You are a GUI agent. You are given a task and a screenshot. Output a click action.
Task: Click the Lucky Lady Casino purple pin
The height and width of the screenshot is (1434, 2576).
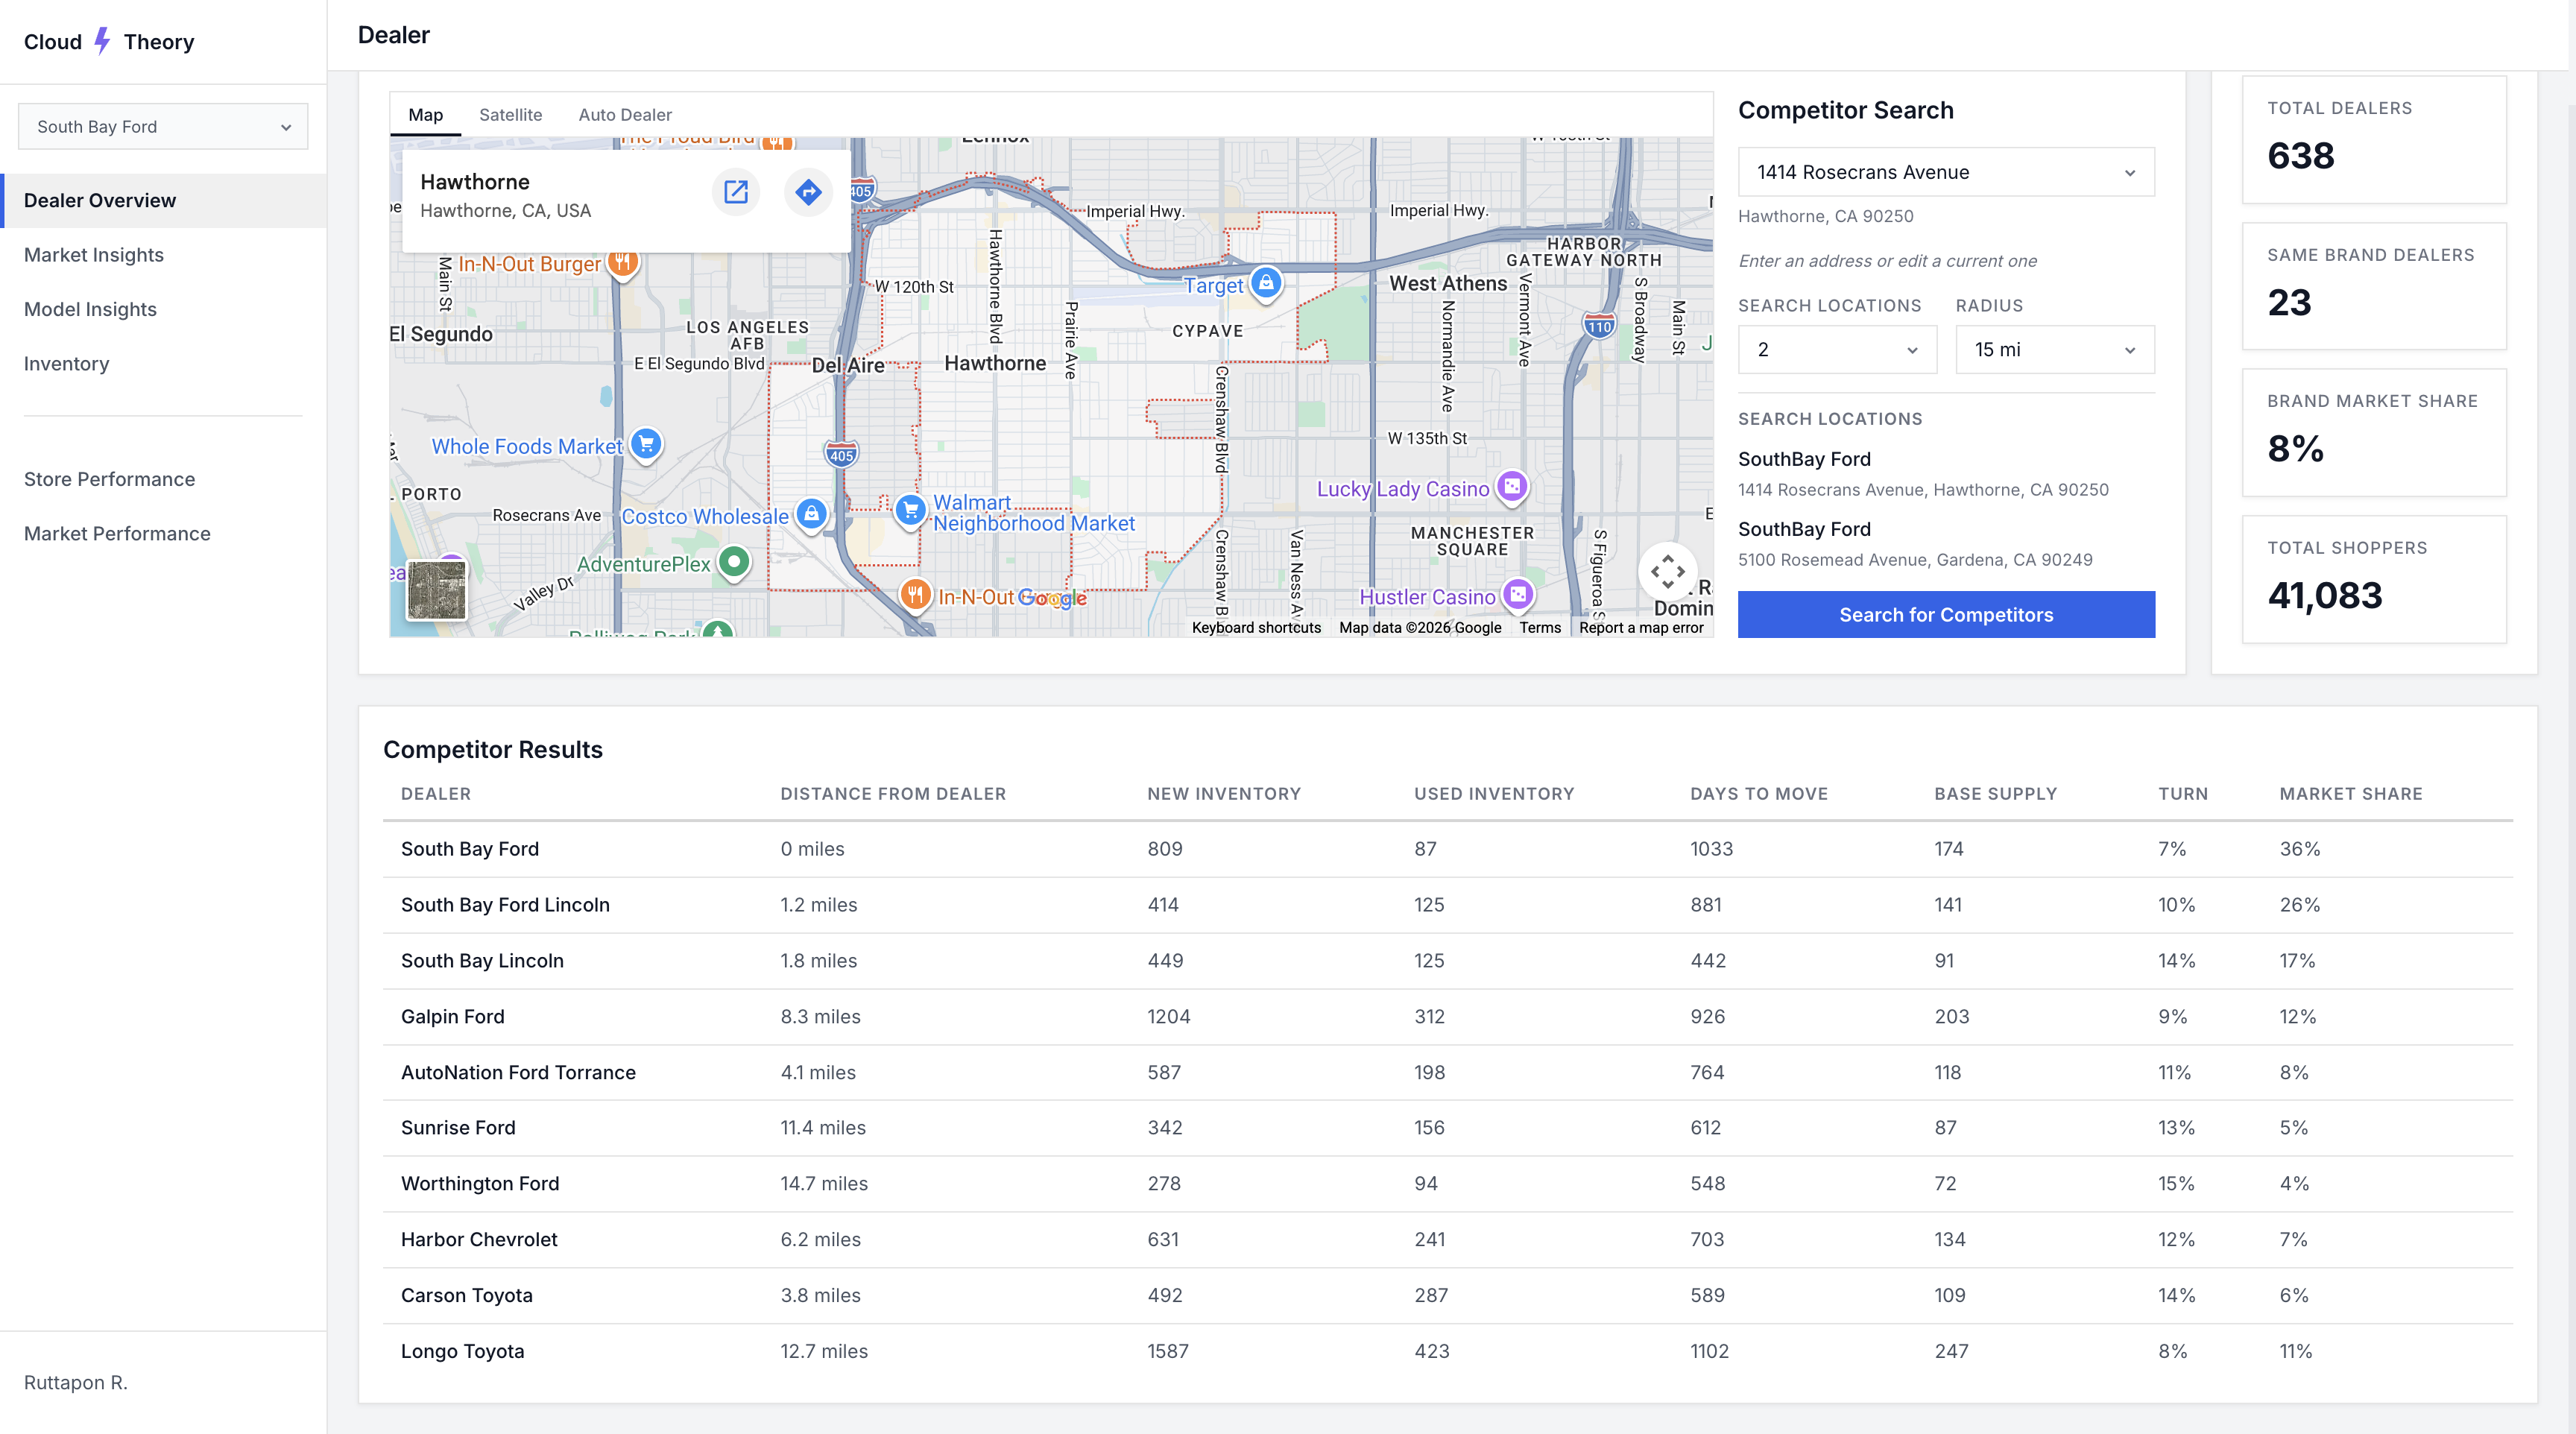pos(1512,487)
